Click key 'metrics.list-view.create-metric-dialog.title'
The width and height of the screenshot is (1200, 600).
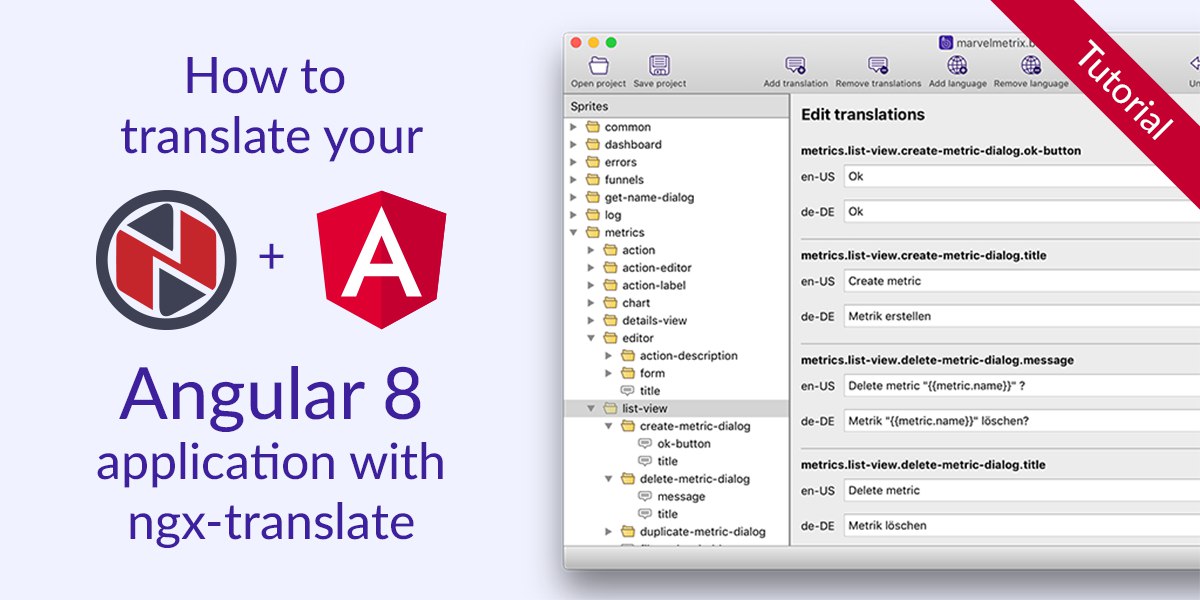coord(924,255)
